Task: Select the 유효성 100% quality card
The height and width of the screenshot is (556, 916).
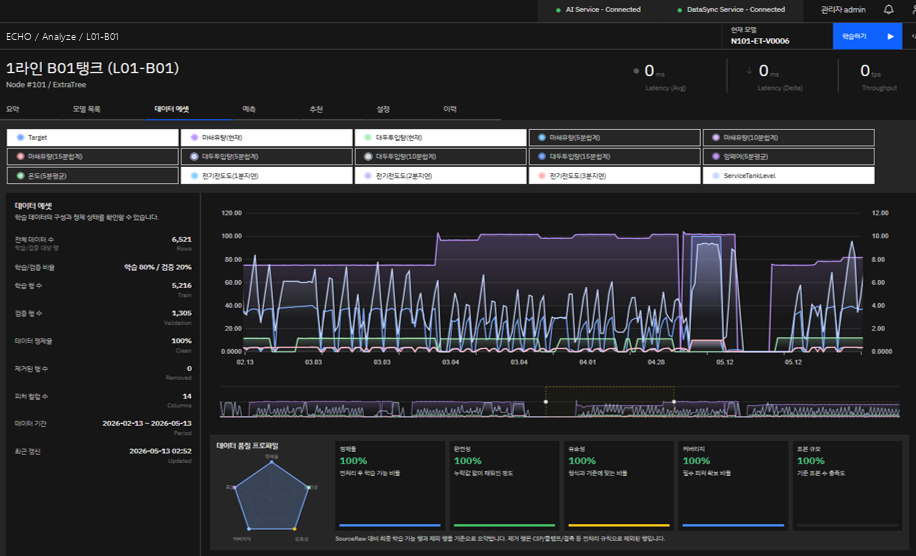Action: point(619,485)
